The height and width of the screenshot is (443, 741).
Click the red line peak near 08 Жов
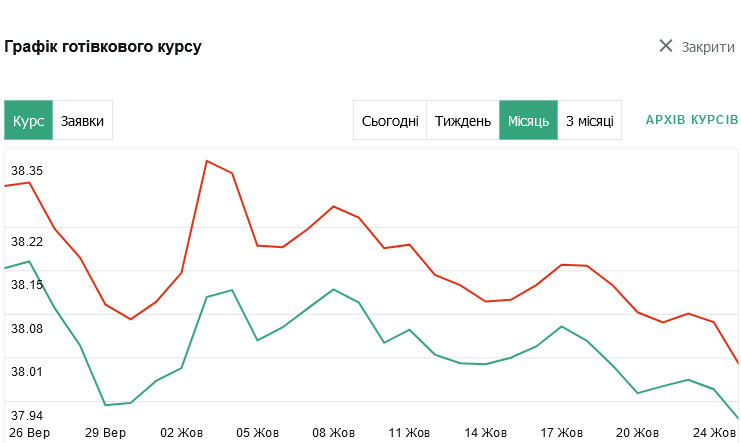coord(333,206)
